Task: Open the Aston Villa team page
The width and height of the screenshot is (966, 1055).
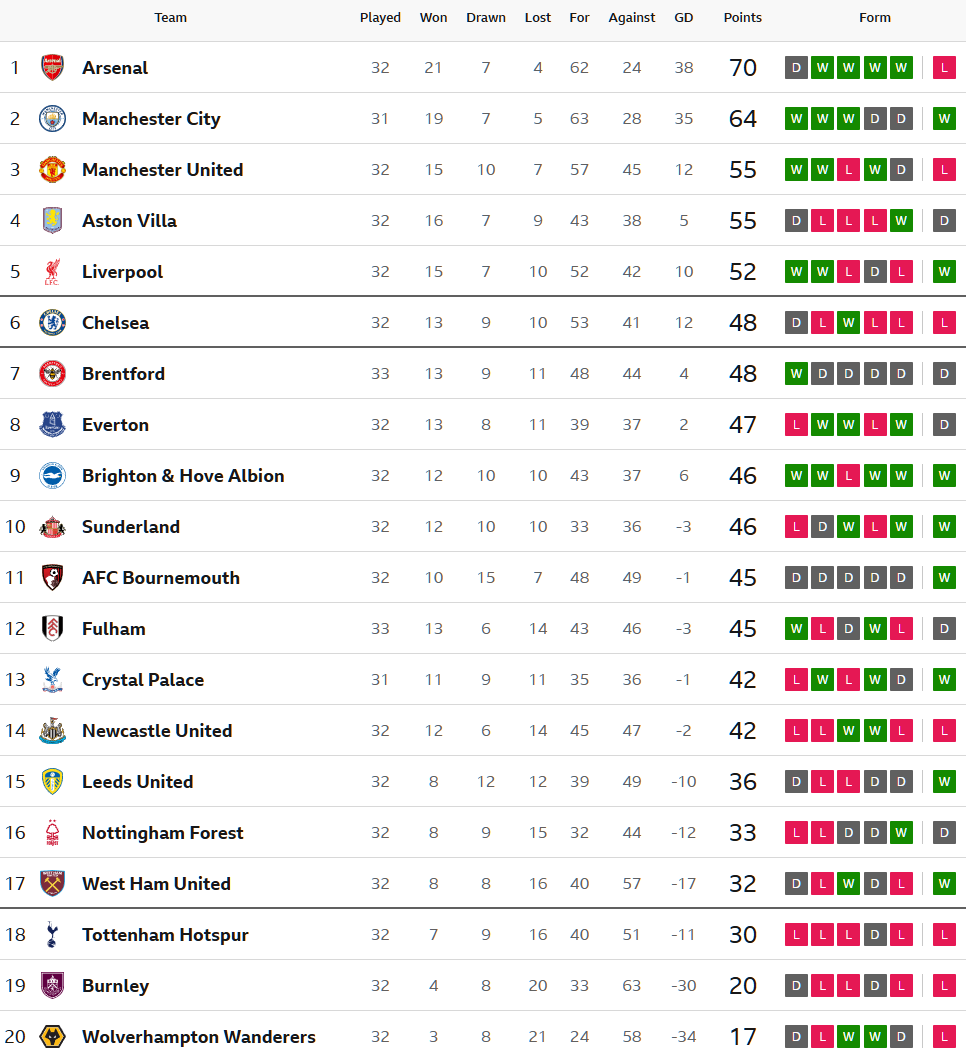Action: 129,221
